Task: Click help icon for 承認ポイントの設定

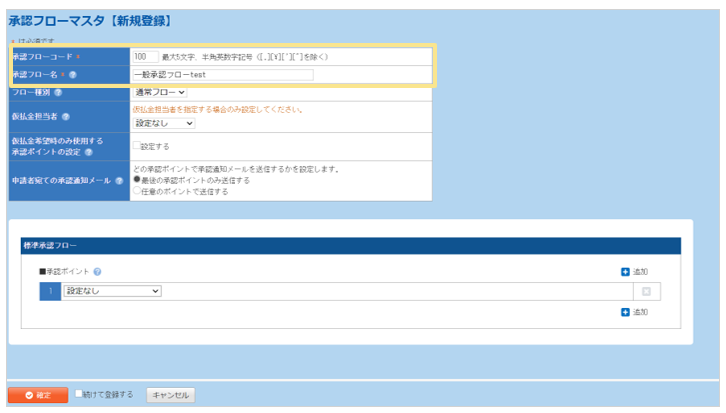Action: click(88, 151)
